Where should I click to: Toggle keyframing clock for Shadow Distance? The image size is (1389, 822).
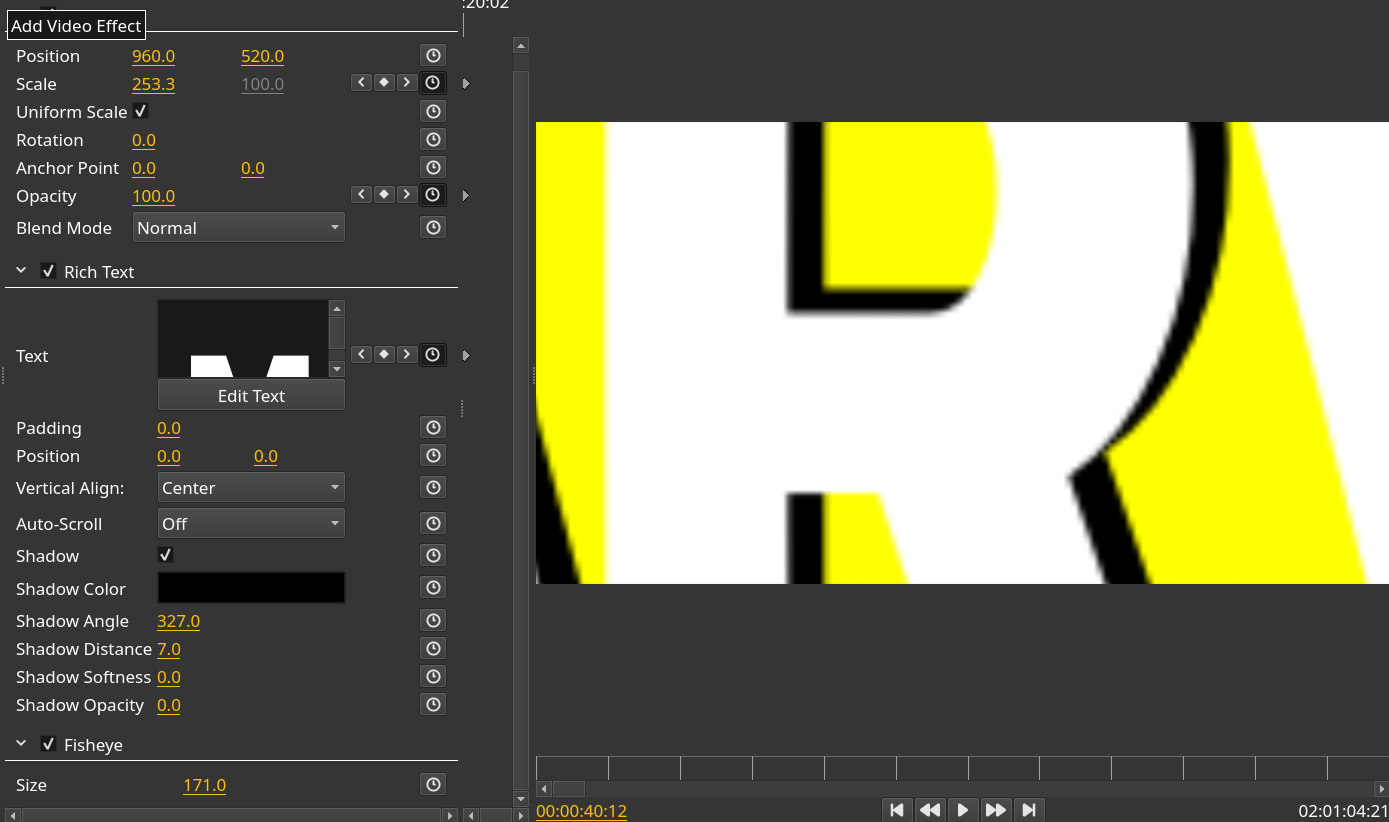[x=433, y=648]
